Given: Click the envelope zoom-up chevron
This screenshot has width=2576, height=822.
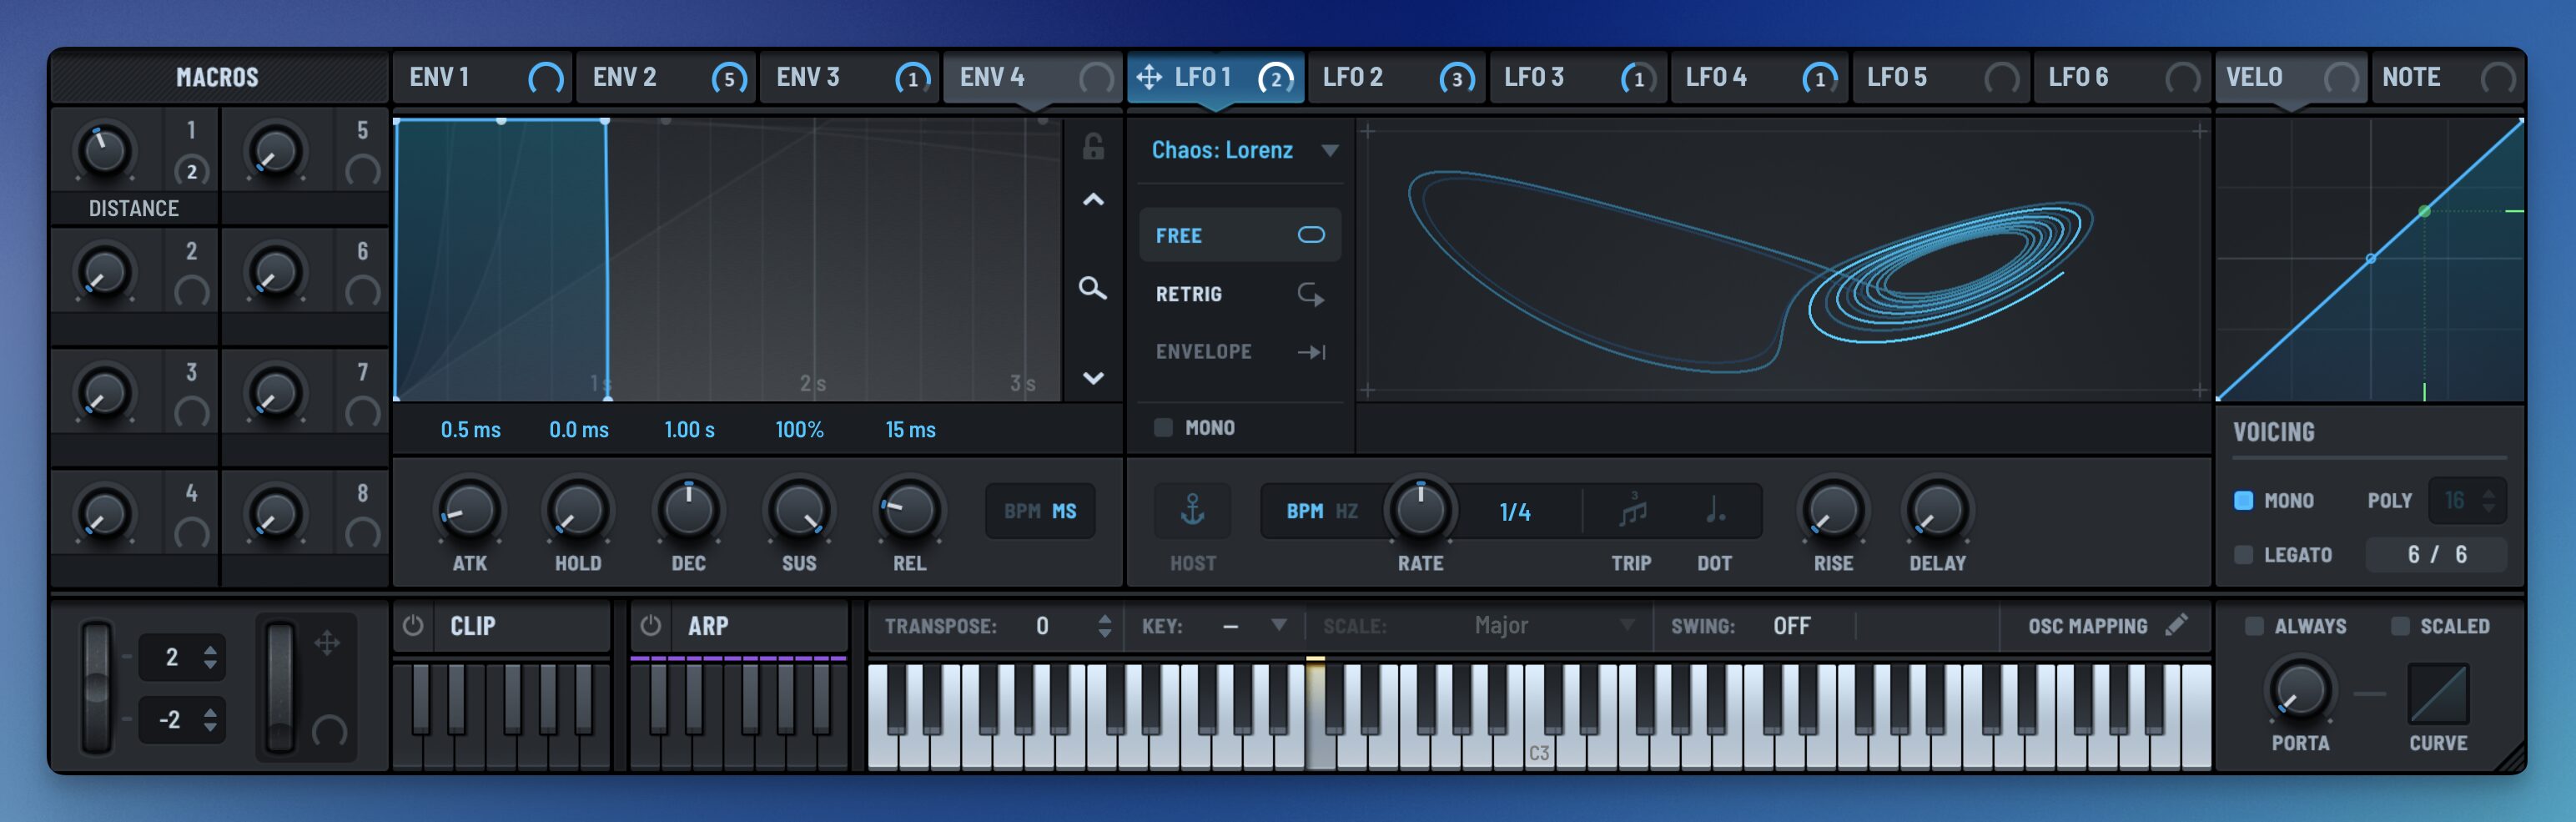Looking at the screenshot, I should click(x=1093, y=200).
